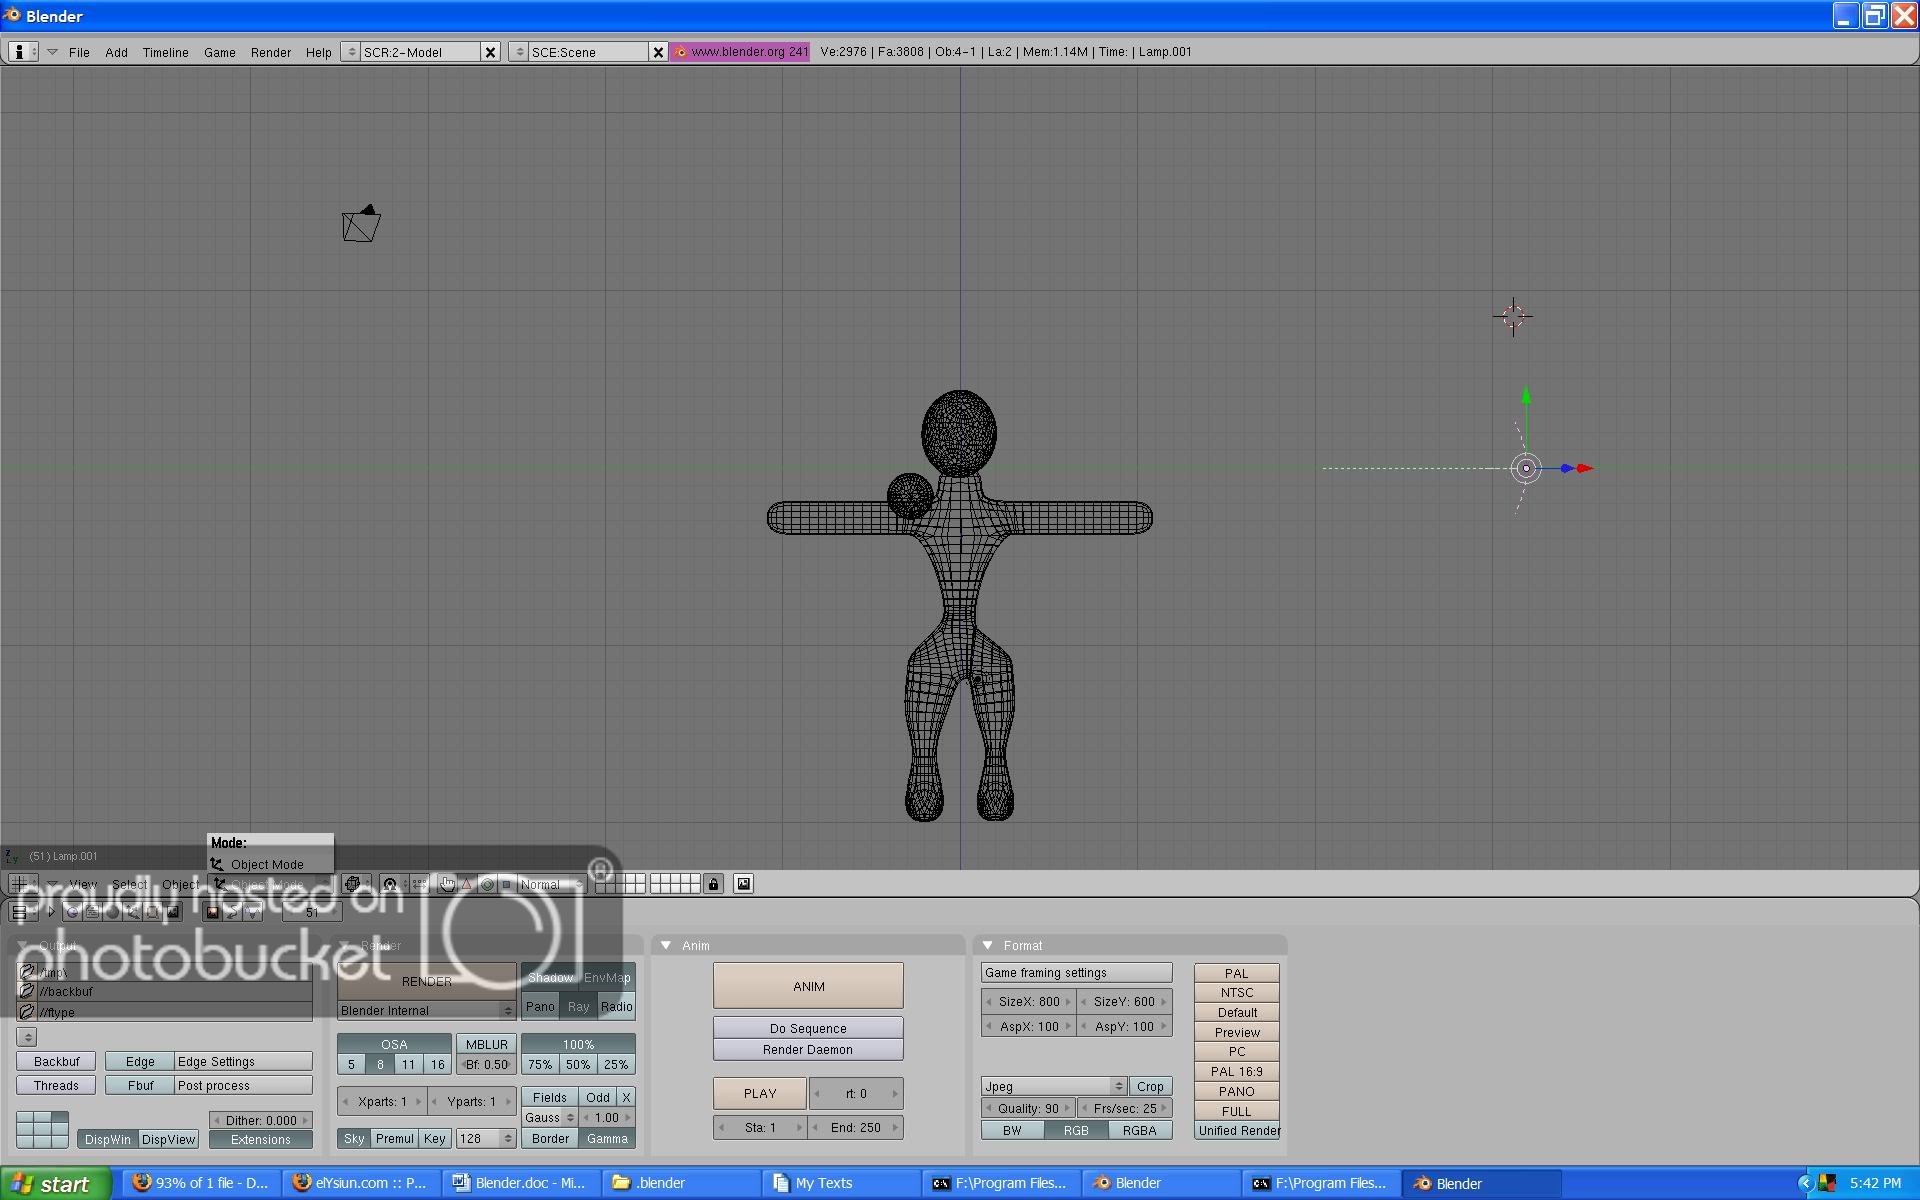Click the Script buttons icon
The height and width of the screenshot is (1200, 1920).
click(93, 912)
